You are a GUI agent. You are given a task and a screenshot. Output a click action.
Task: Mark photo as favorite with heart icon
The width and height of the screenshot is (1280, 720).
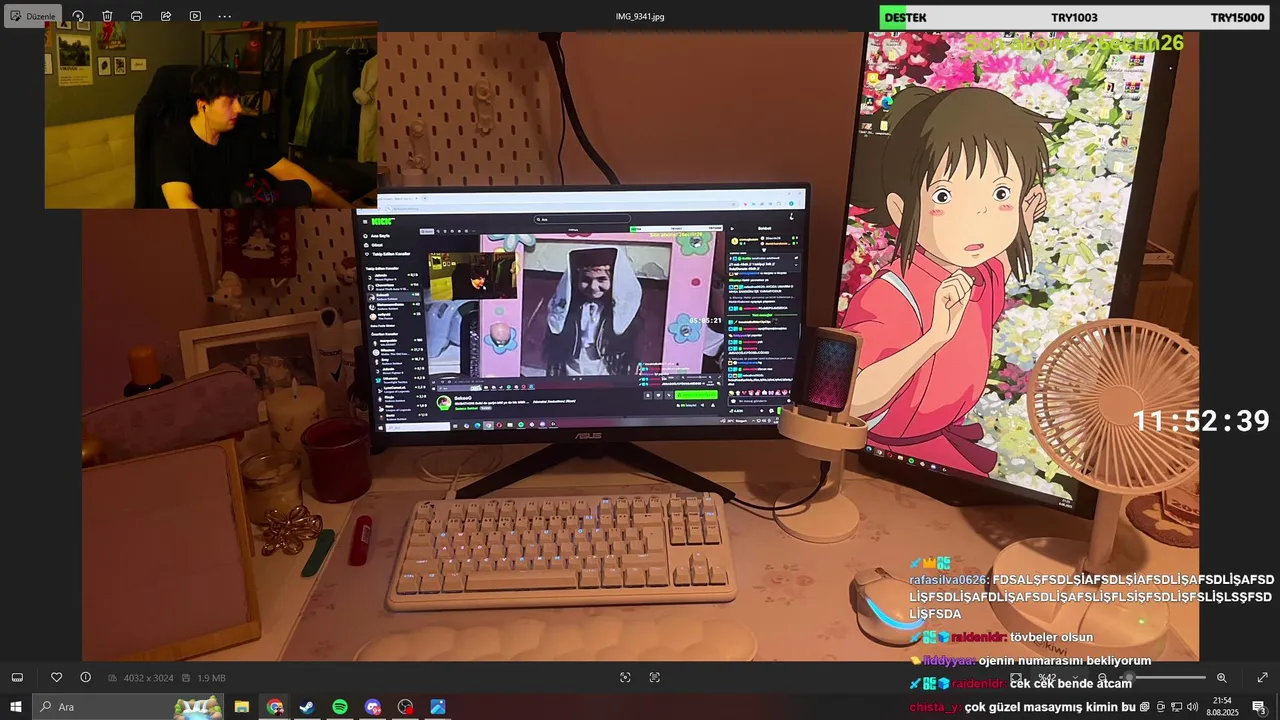(x=56, y=677)
